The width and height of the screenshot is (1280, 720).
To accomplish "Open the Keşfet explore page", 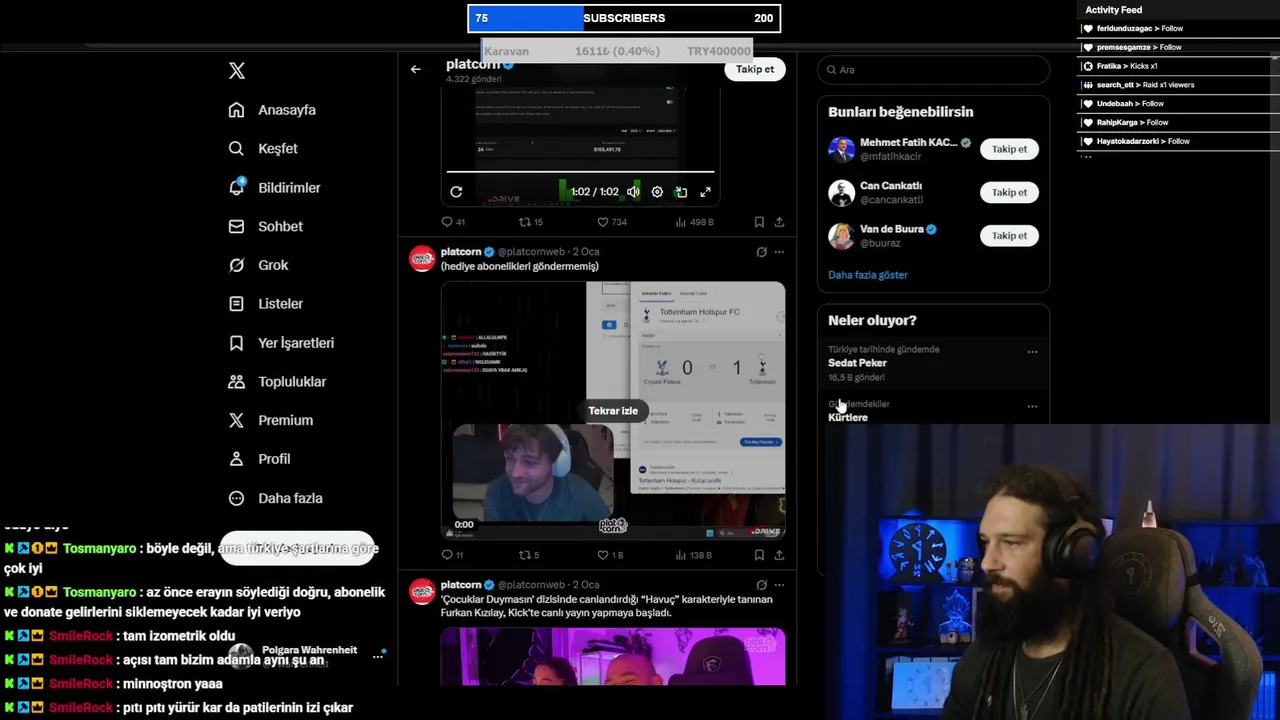I will click(264, 148).
